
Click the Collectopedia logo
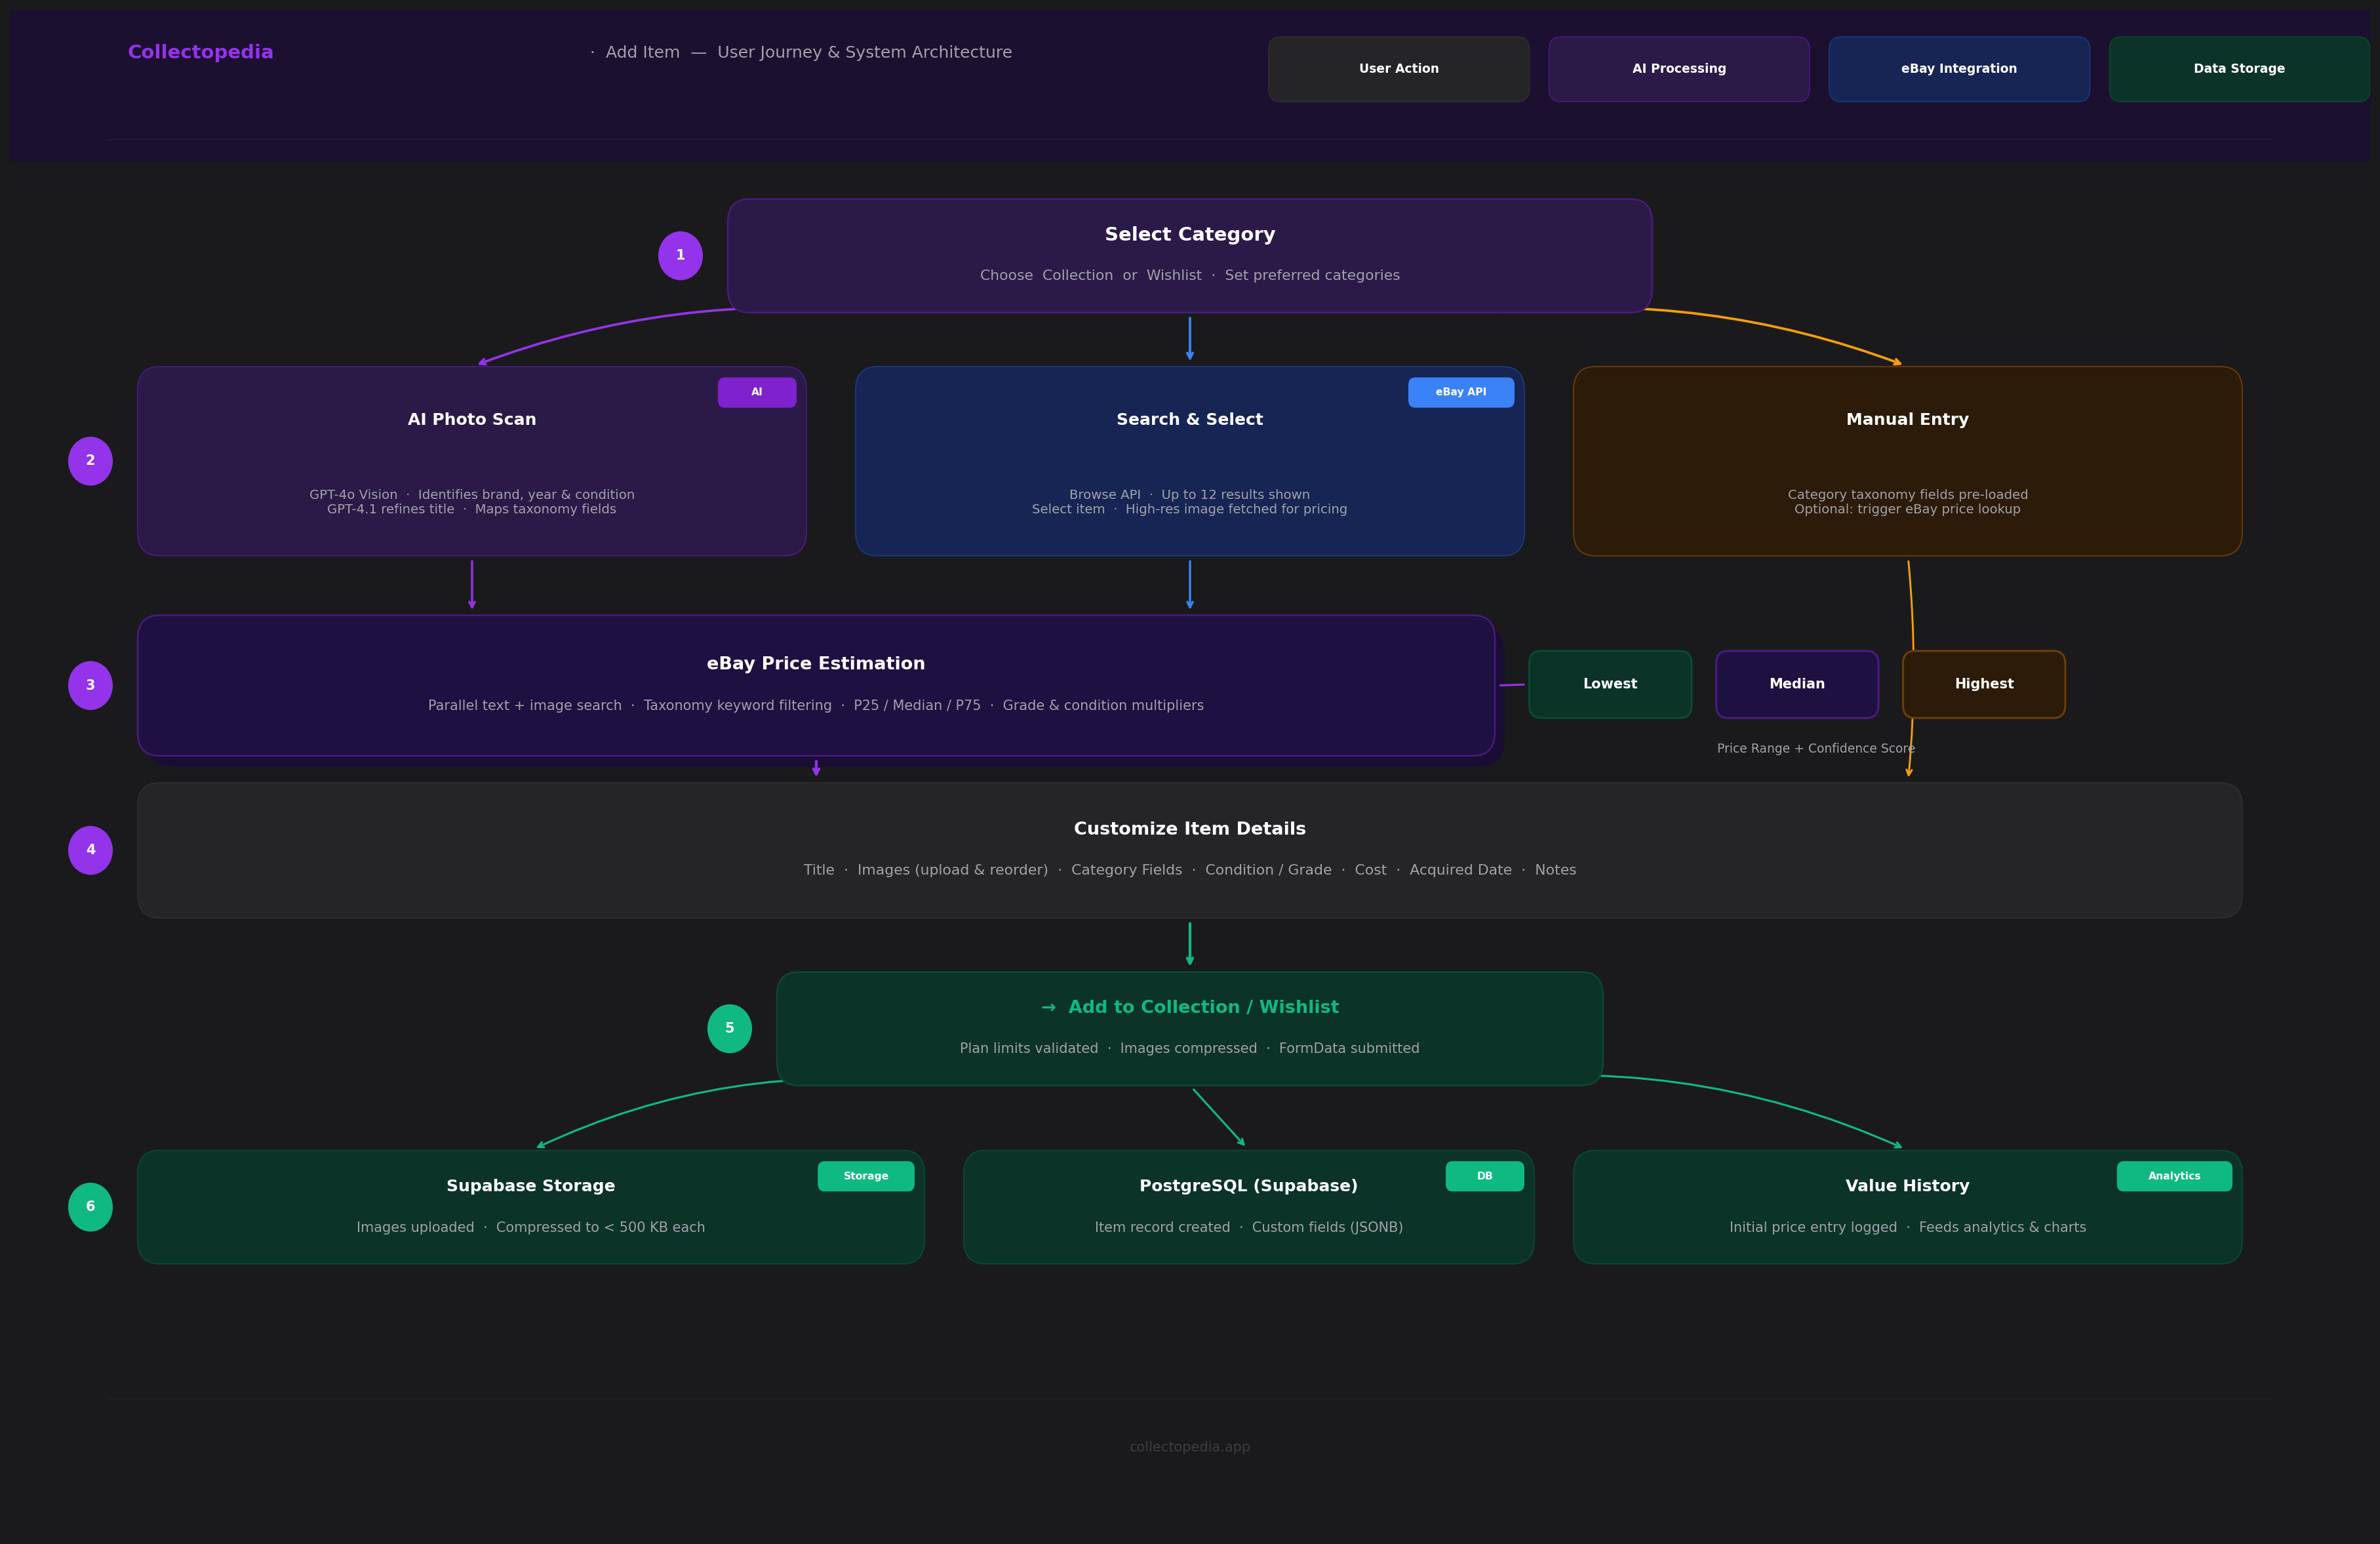pyautogui.click(x=200, y=51)
